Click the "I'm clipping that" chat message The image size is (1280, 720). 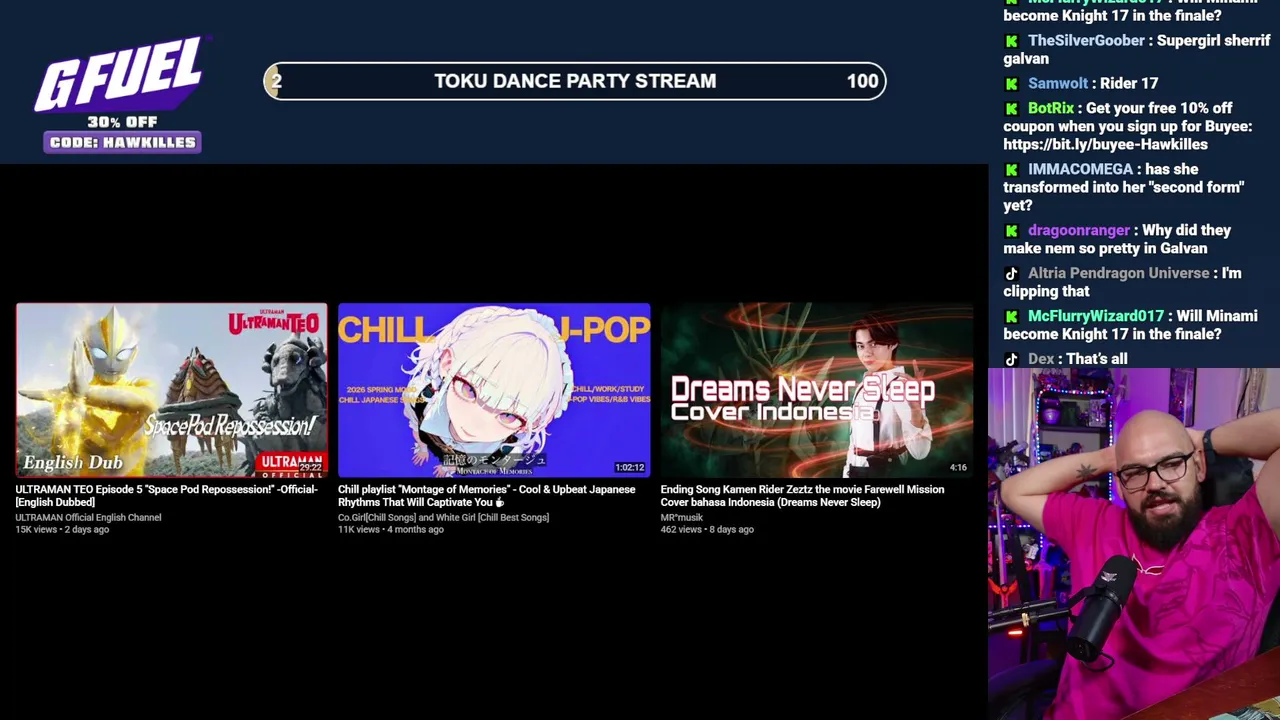click(x=1123, y=283)
